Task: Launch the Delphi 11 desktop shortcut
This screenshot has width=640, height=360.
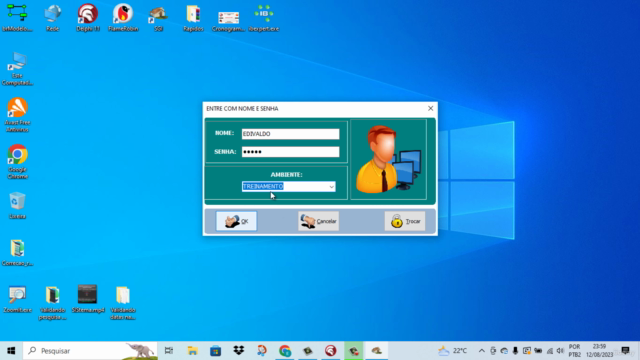Action: click(88, 18)
